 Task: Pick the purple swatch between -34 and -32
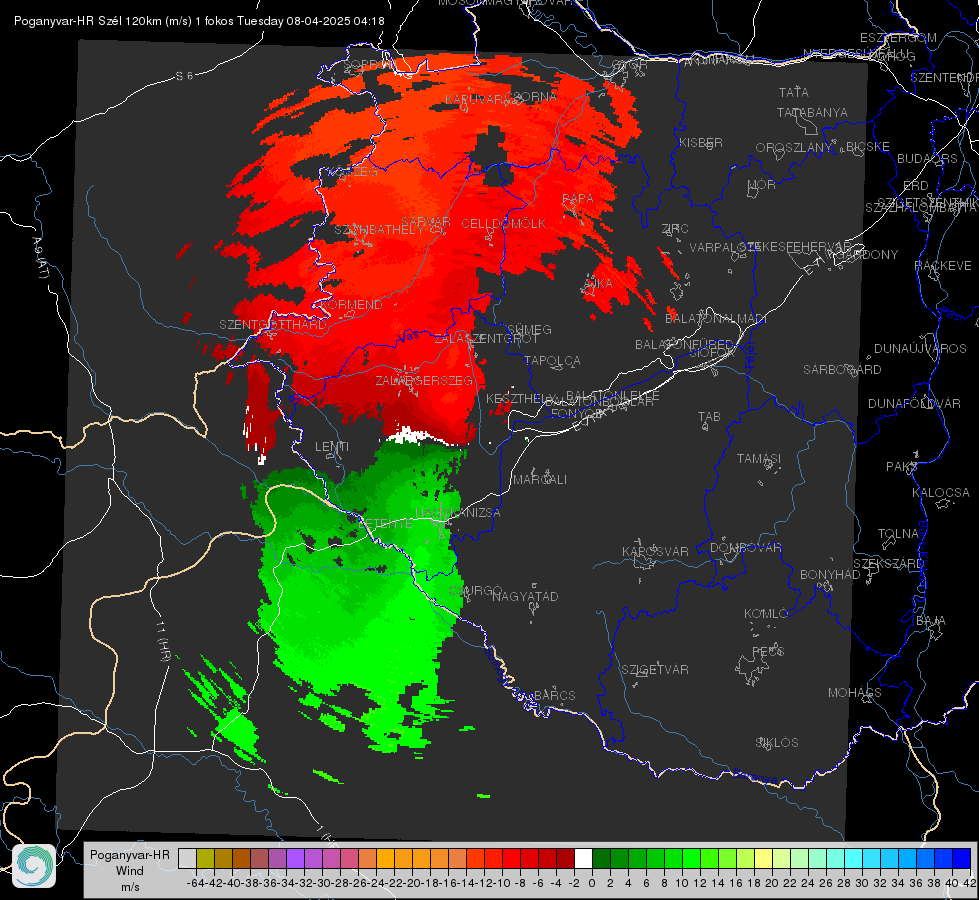coord(295,859)
